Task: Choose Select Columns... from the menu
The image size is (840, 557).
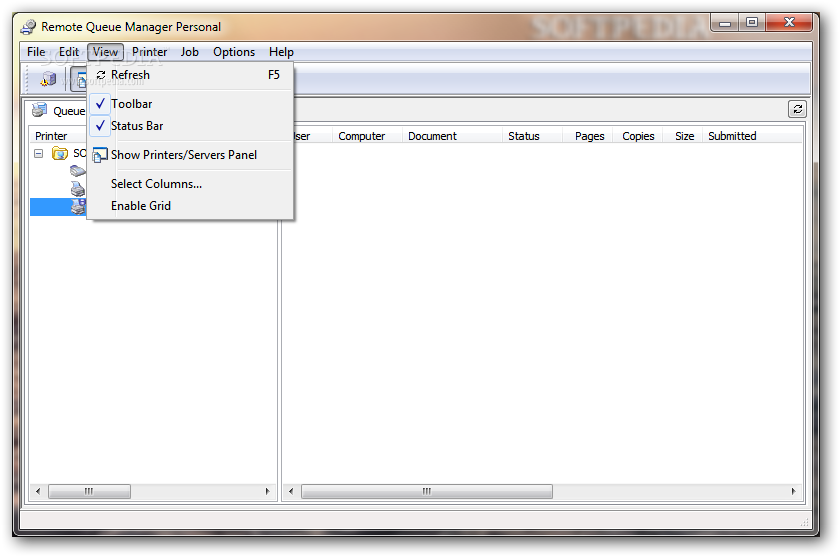Action: pyautogui.click(x=190, y=184)
